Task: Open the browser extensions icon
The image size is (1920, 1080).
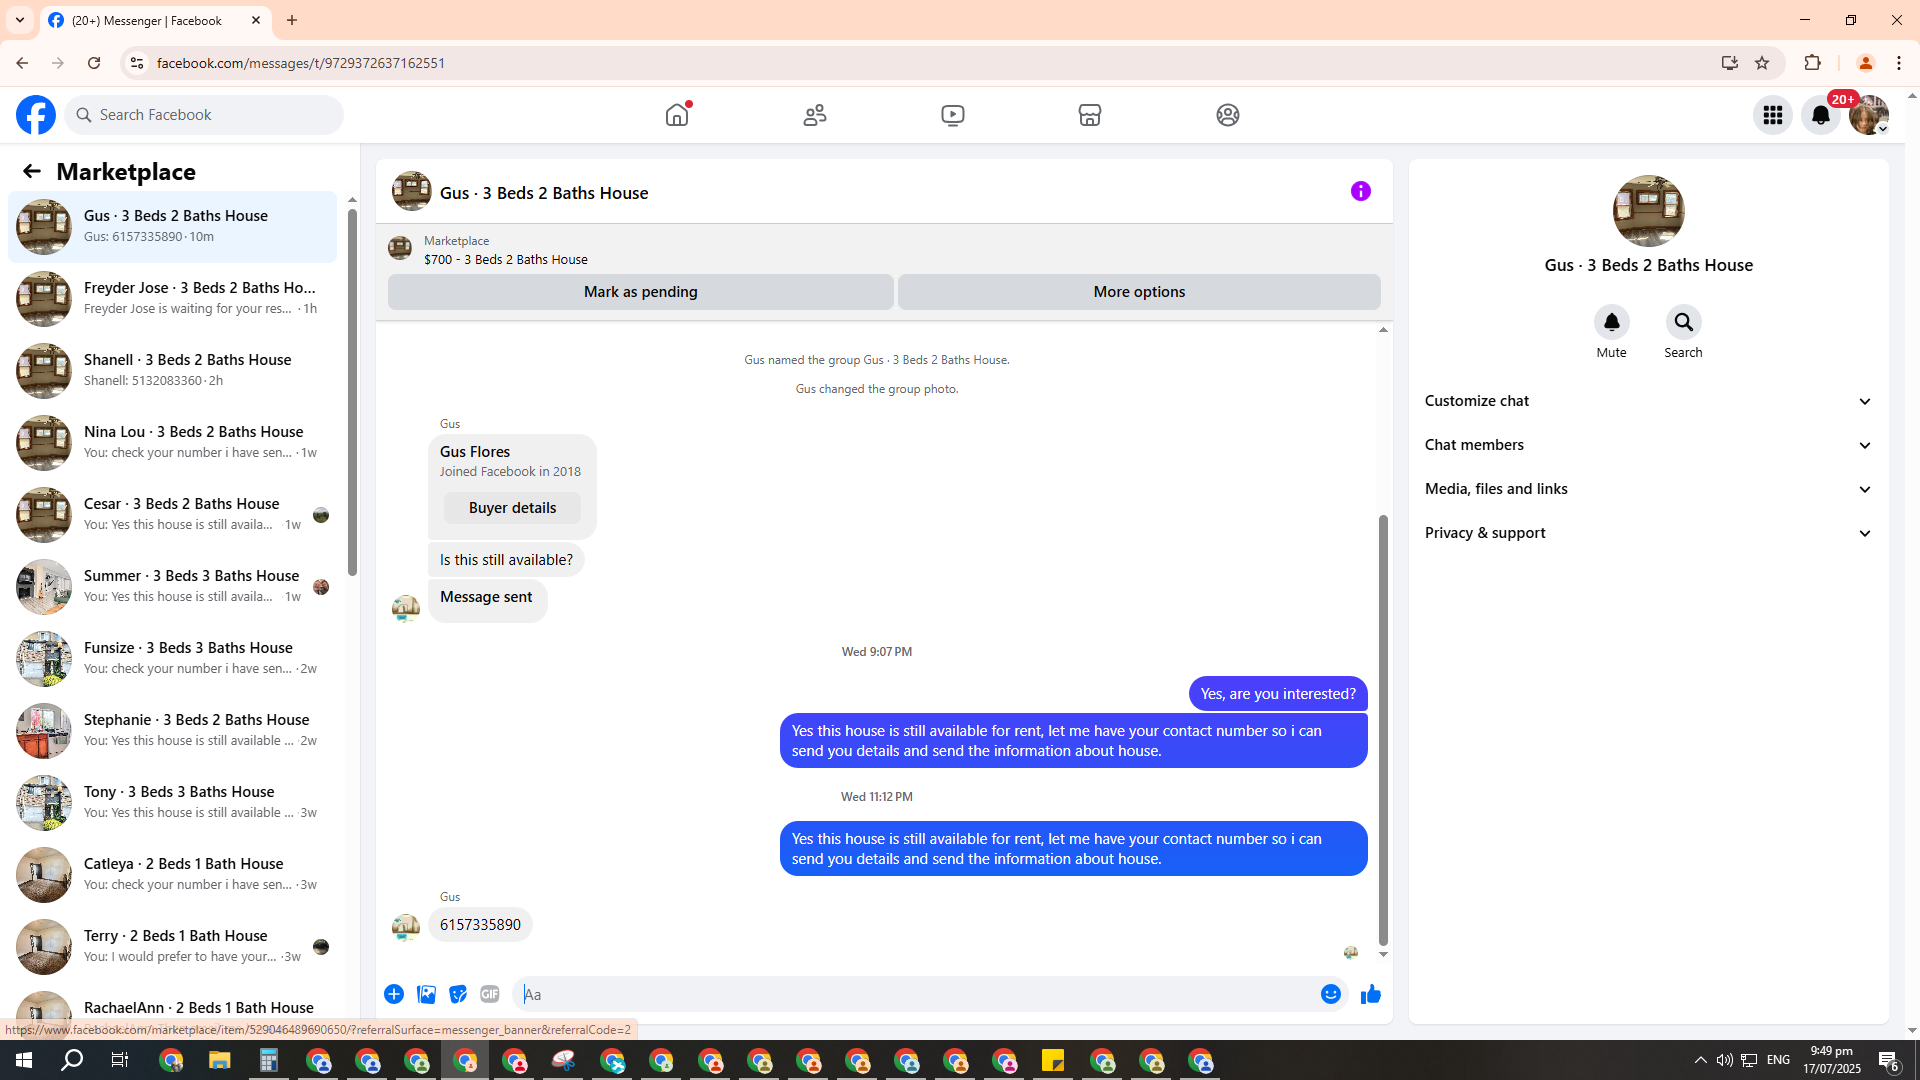Action: coord(1813,63)
